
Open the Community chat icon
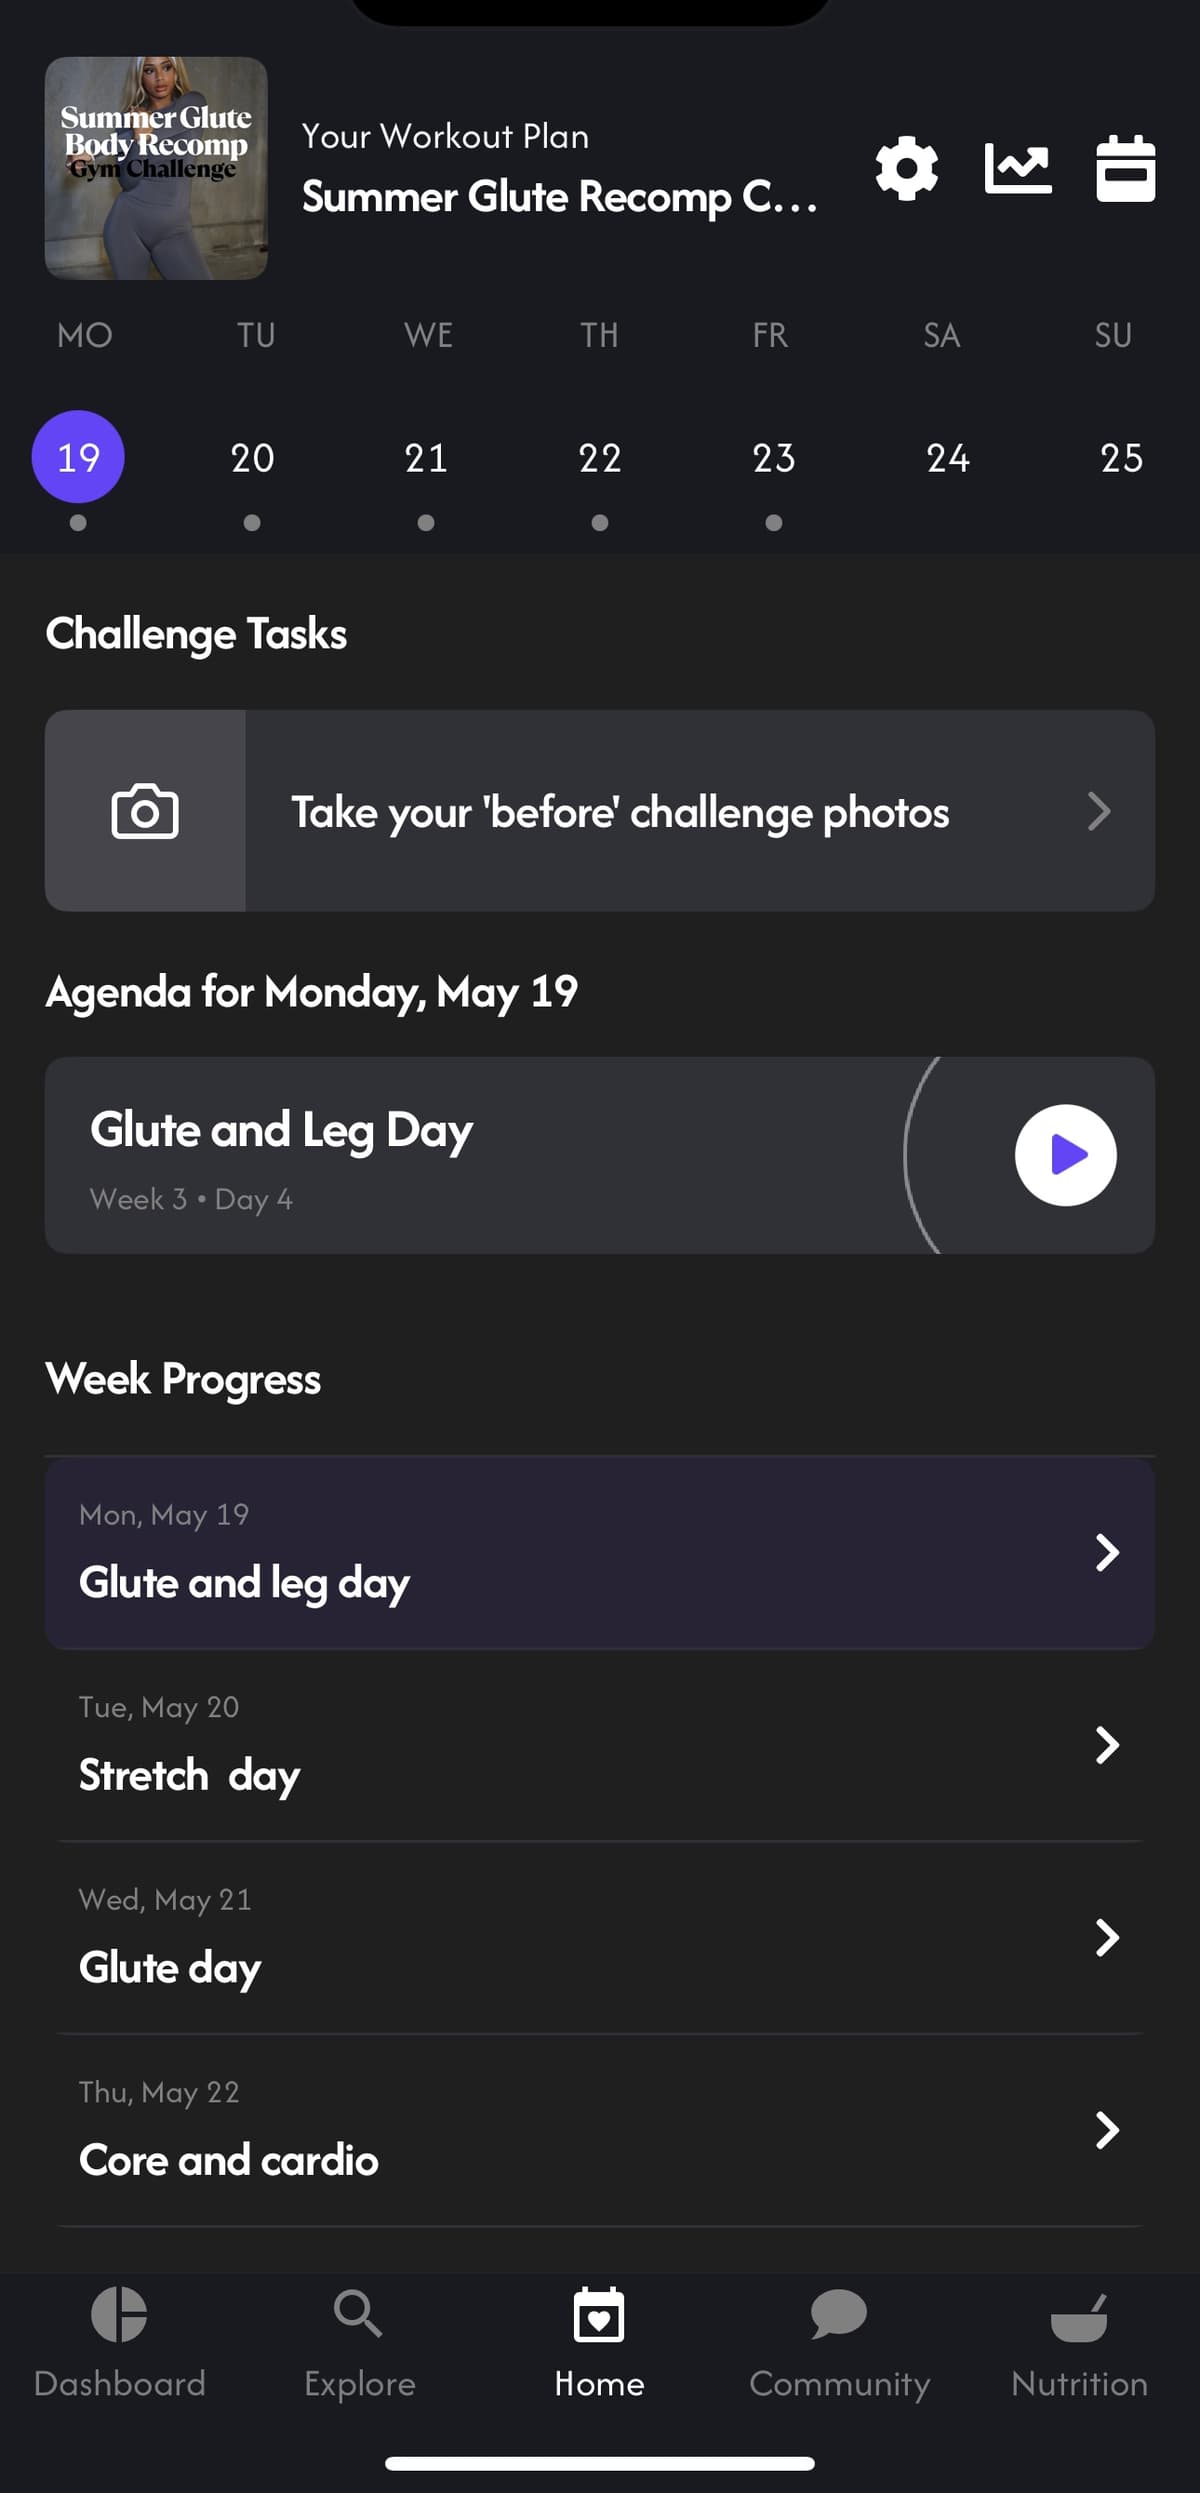coord(838,2314)
